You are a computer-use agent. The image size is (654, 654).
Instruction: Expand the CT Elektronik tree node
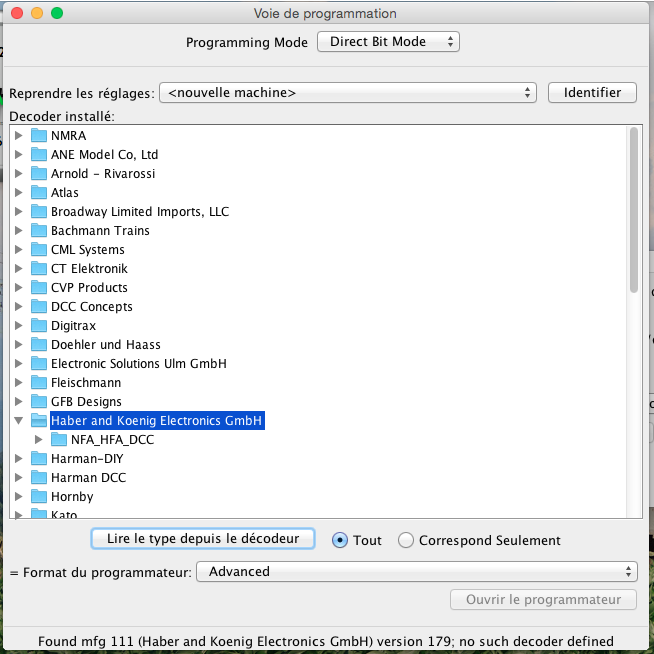click(x=18, y=268)
